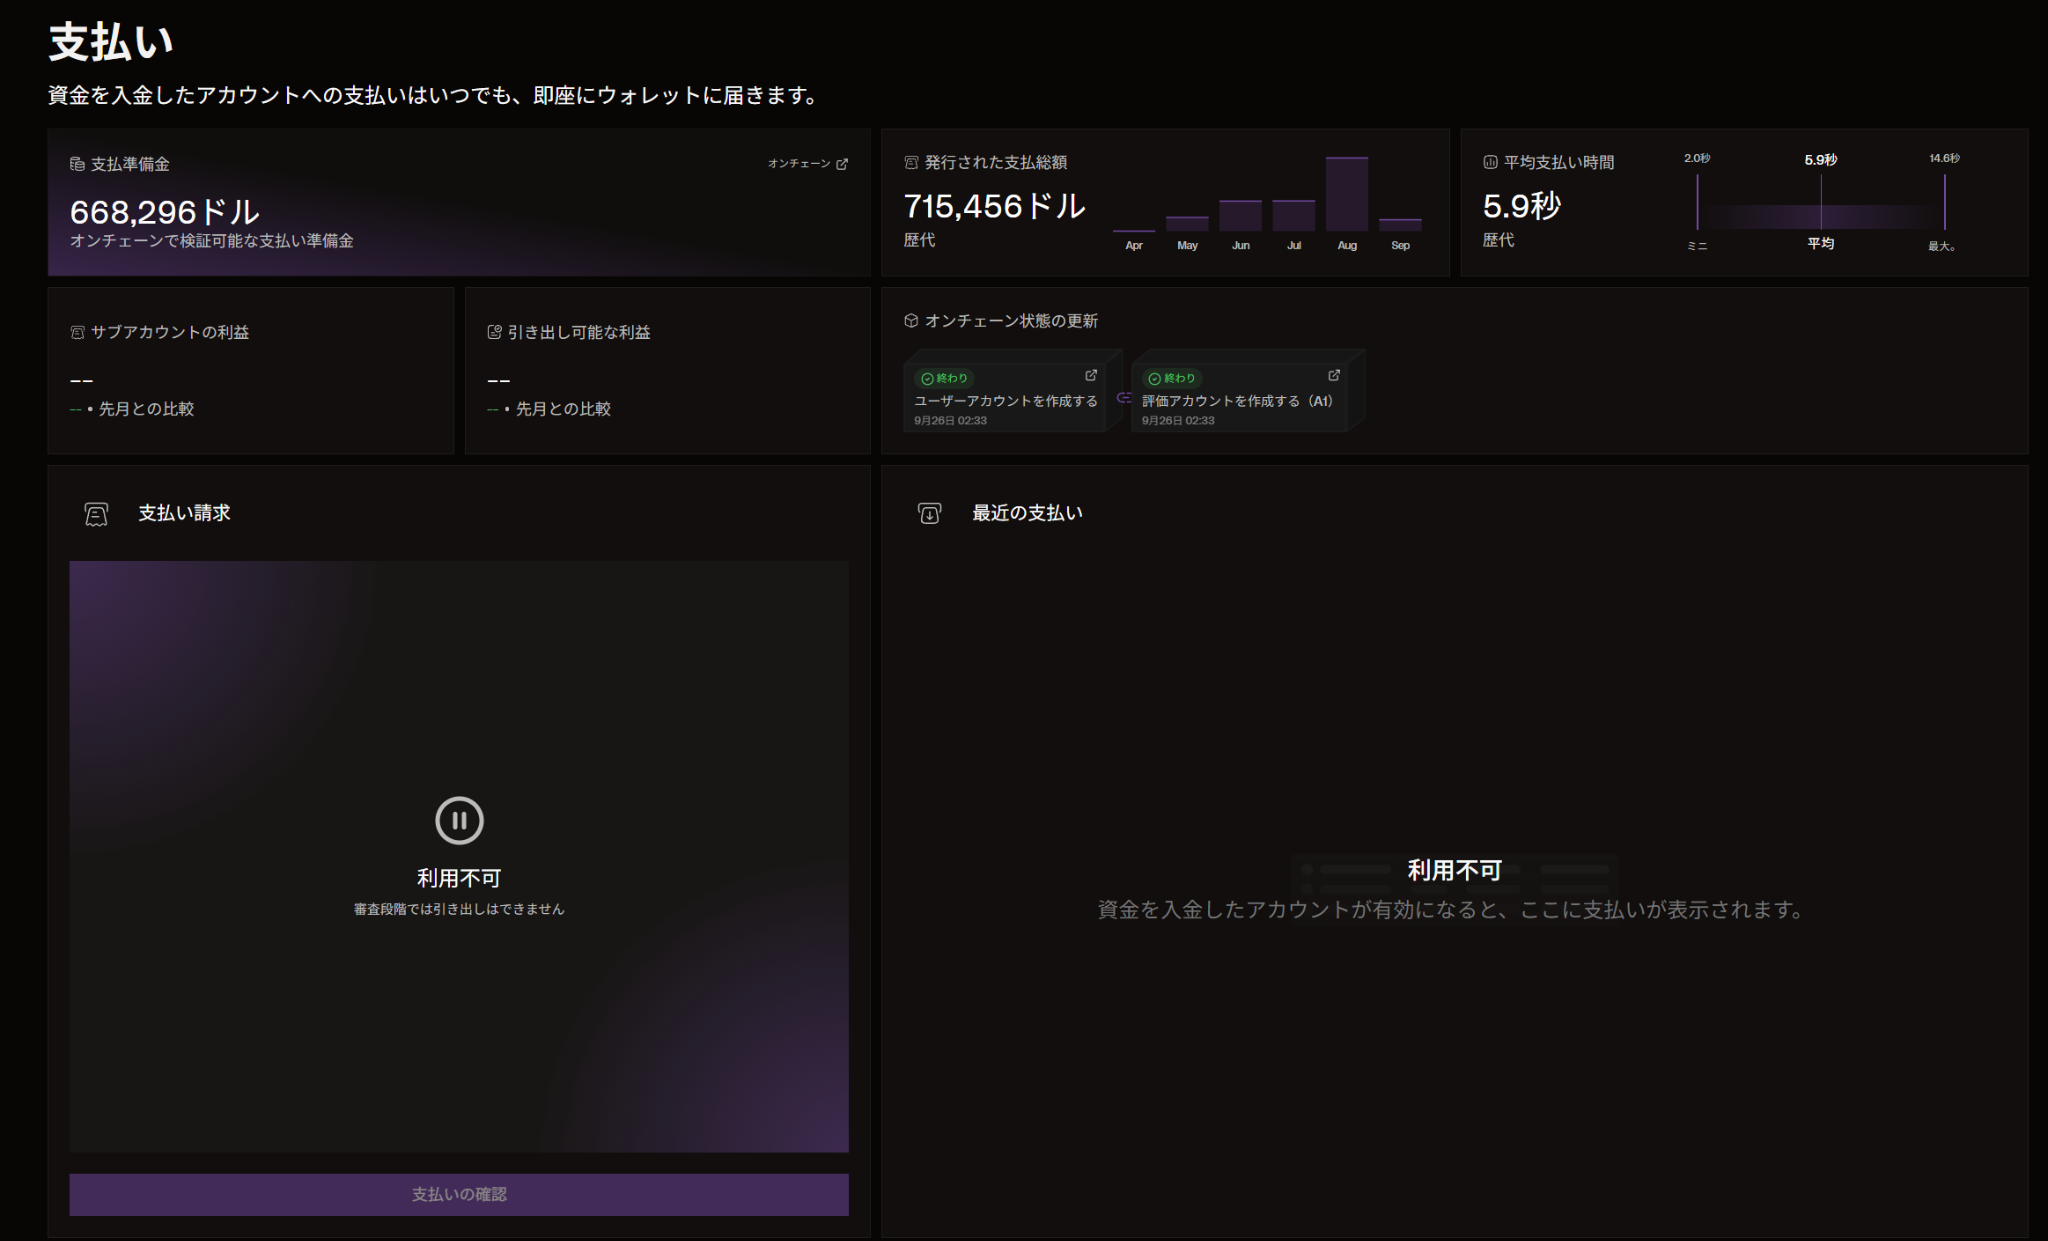
Task: Click the 支払い請求 panel icon
Action: pyautogui.click(x=96, y=514)
